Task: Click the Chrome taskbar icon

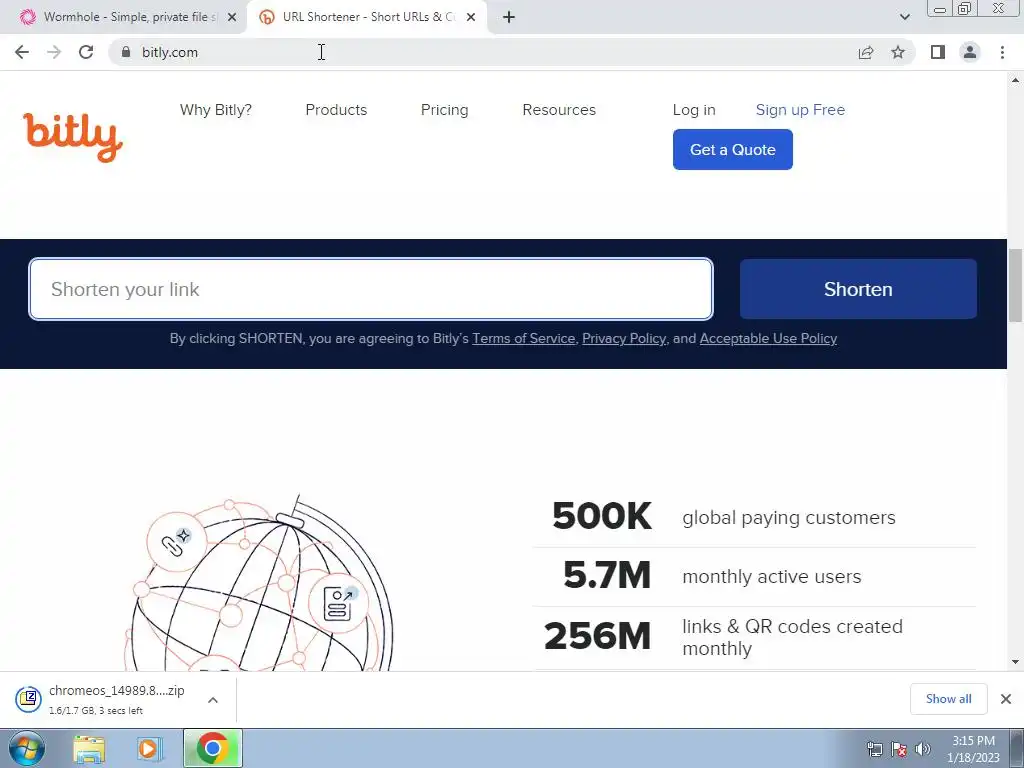Action: click(x=213, y=748)
